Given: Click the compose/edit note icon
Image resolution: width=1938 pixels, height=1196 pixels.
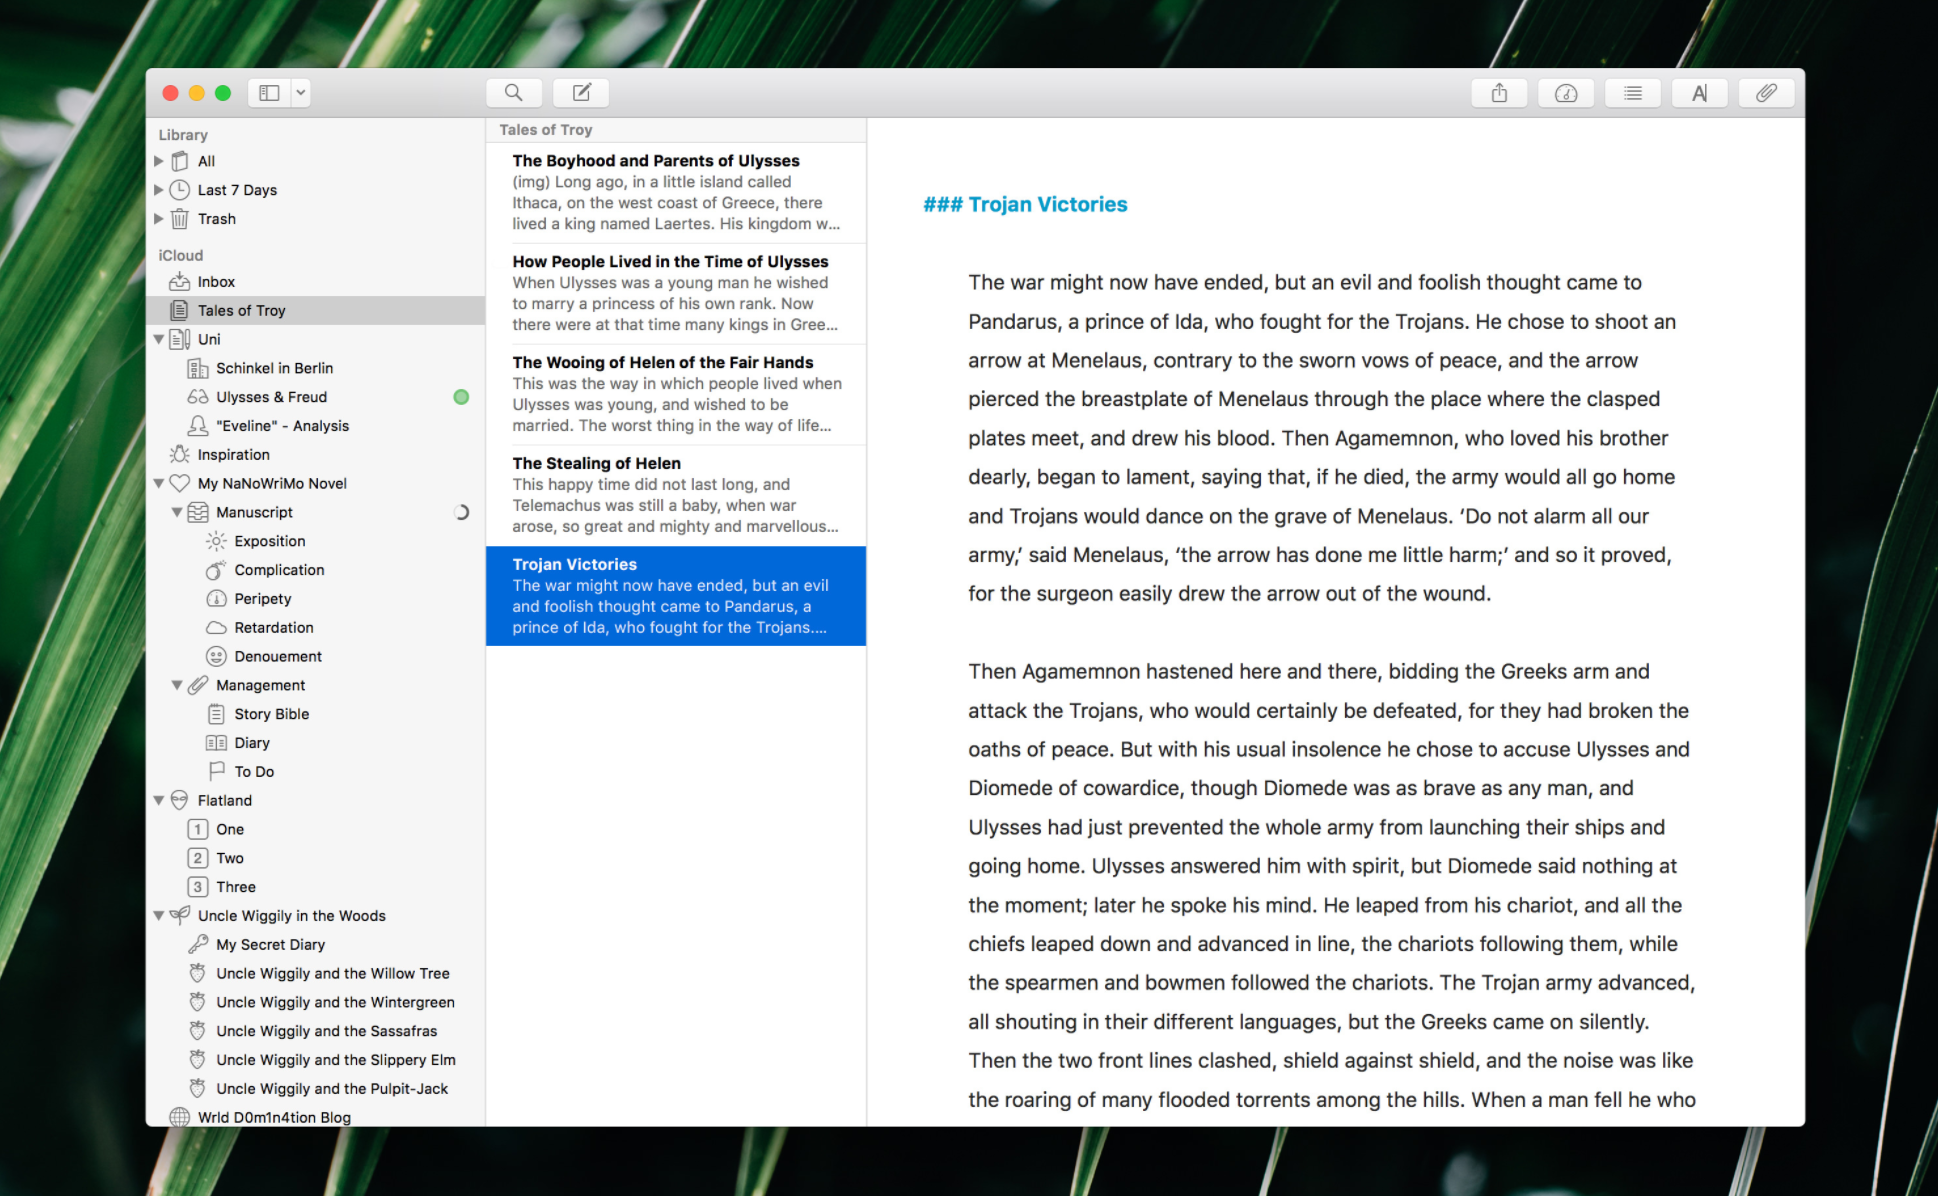Looking at the screenshot, I should click(x=579, y=94).
